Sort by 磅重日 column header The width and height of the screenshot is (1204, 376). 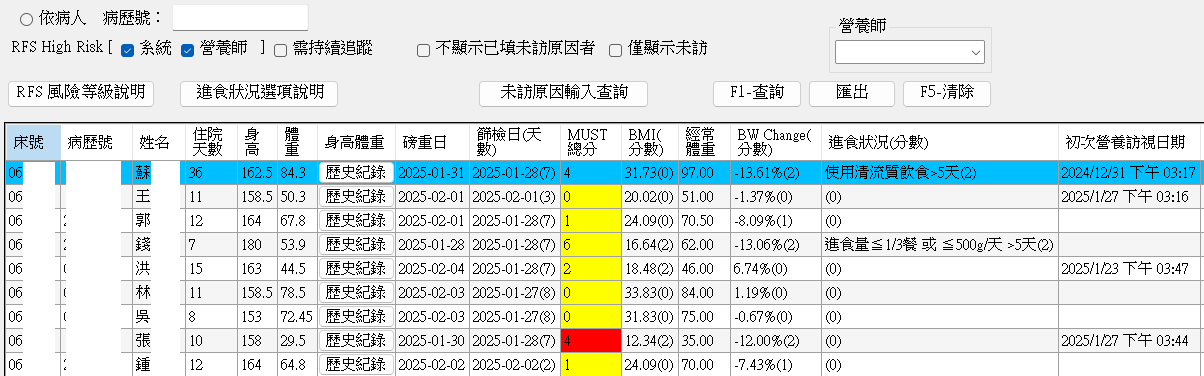(433, 142)
